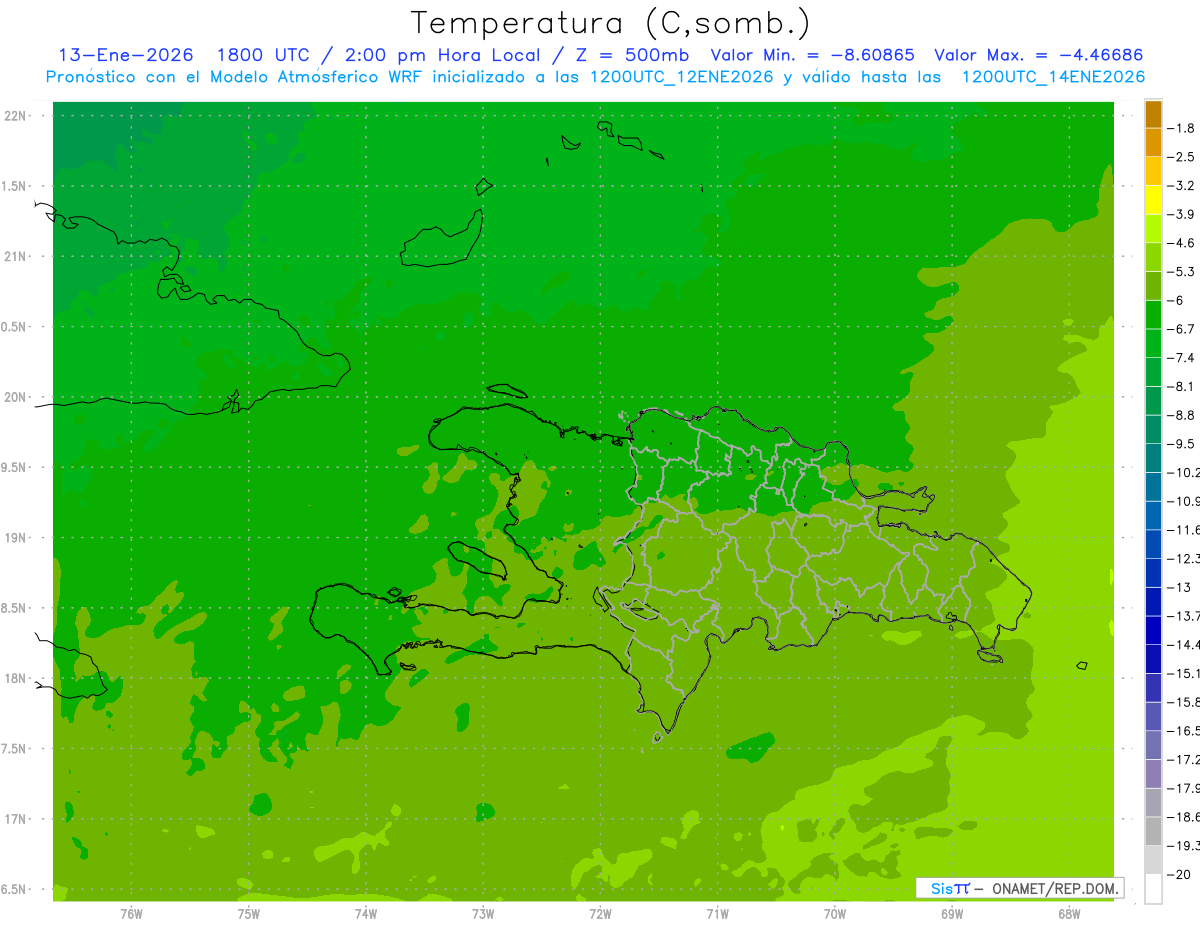Click teal swatch between -9.5 and -10.2

click(1153, 458)
